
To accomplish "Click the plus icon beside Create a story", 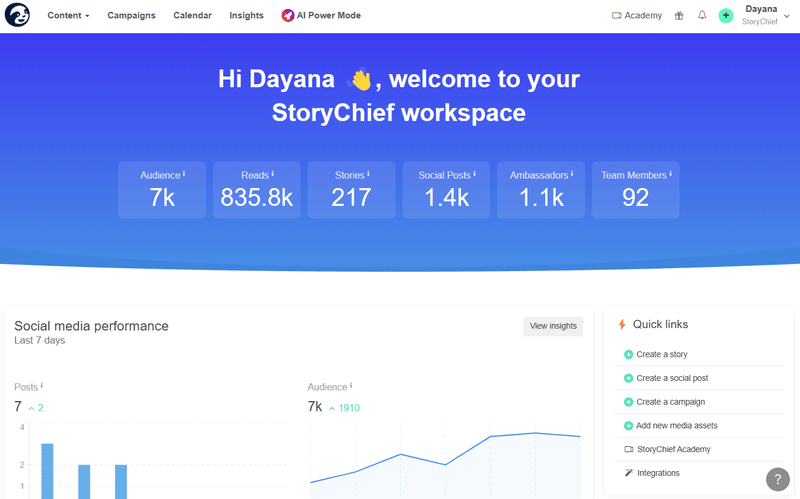I will point(629,354).
